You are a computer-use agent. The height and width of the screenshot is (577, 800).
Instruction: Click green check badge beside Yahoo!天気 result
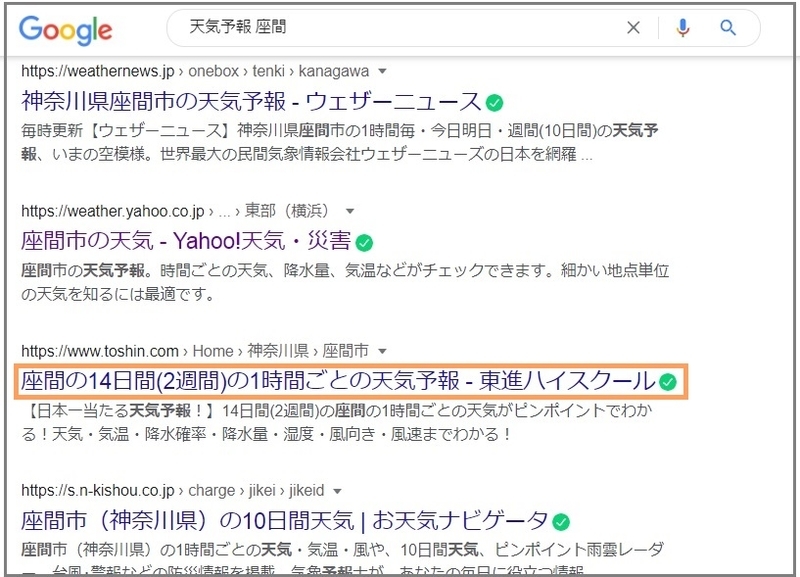(x=364, y=243)
